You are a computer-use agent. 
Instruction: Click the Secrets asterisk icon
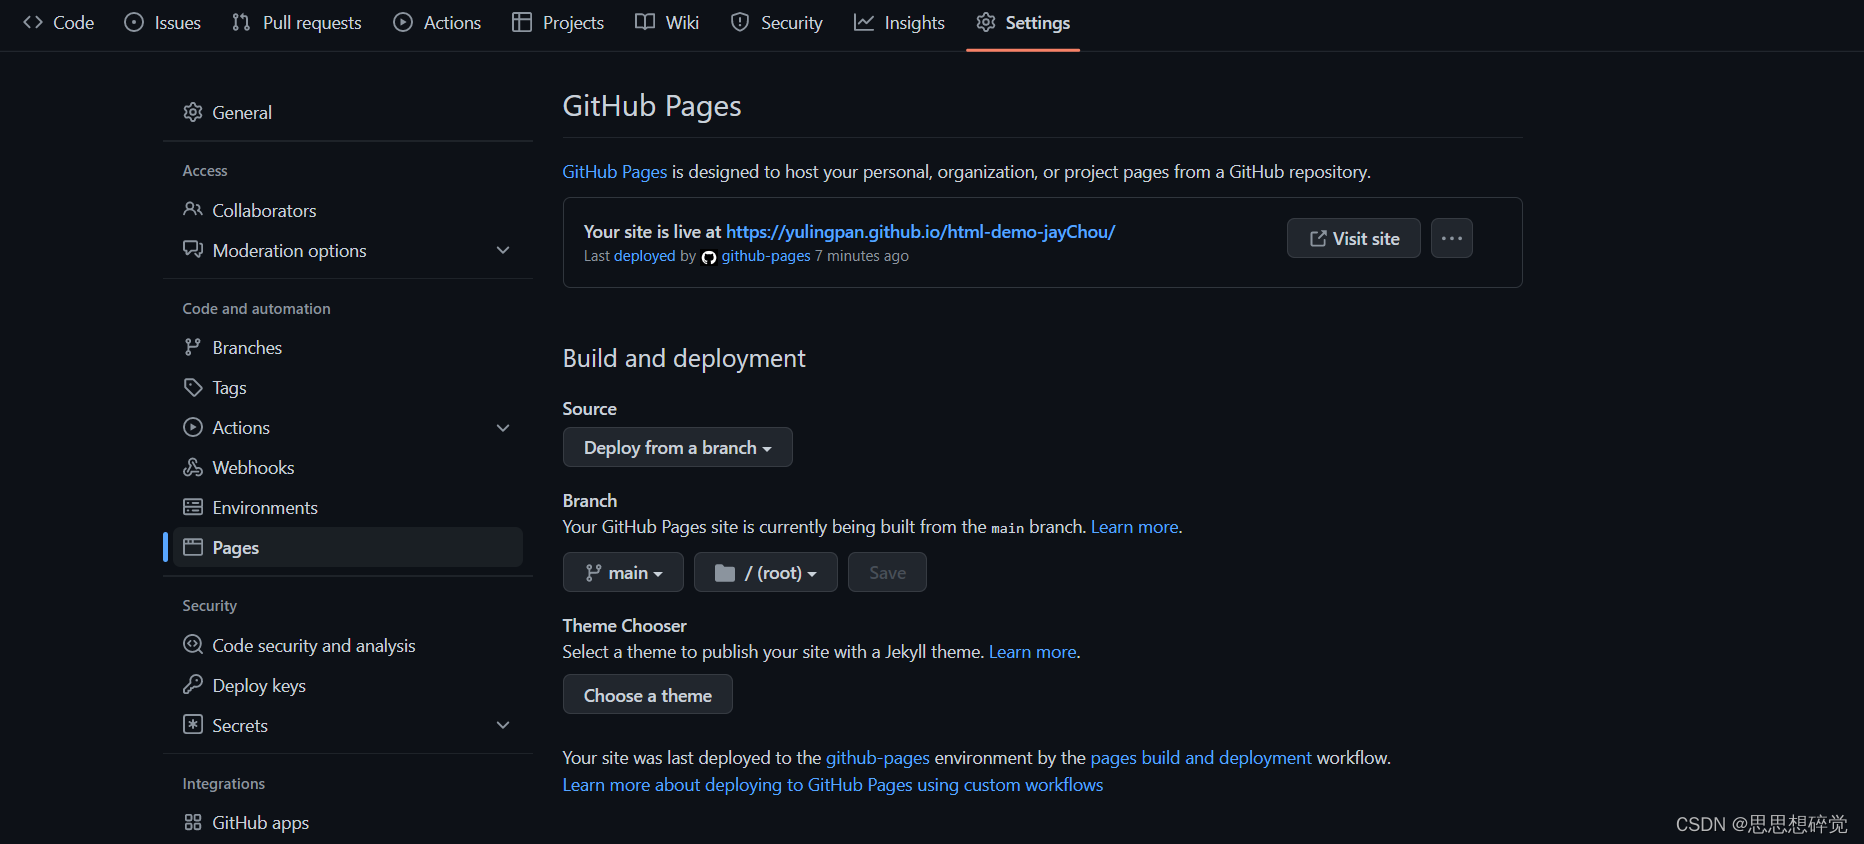pos(193,725)
